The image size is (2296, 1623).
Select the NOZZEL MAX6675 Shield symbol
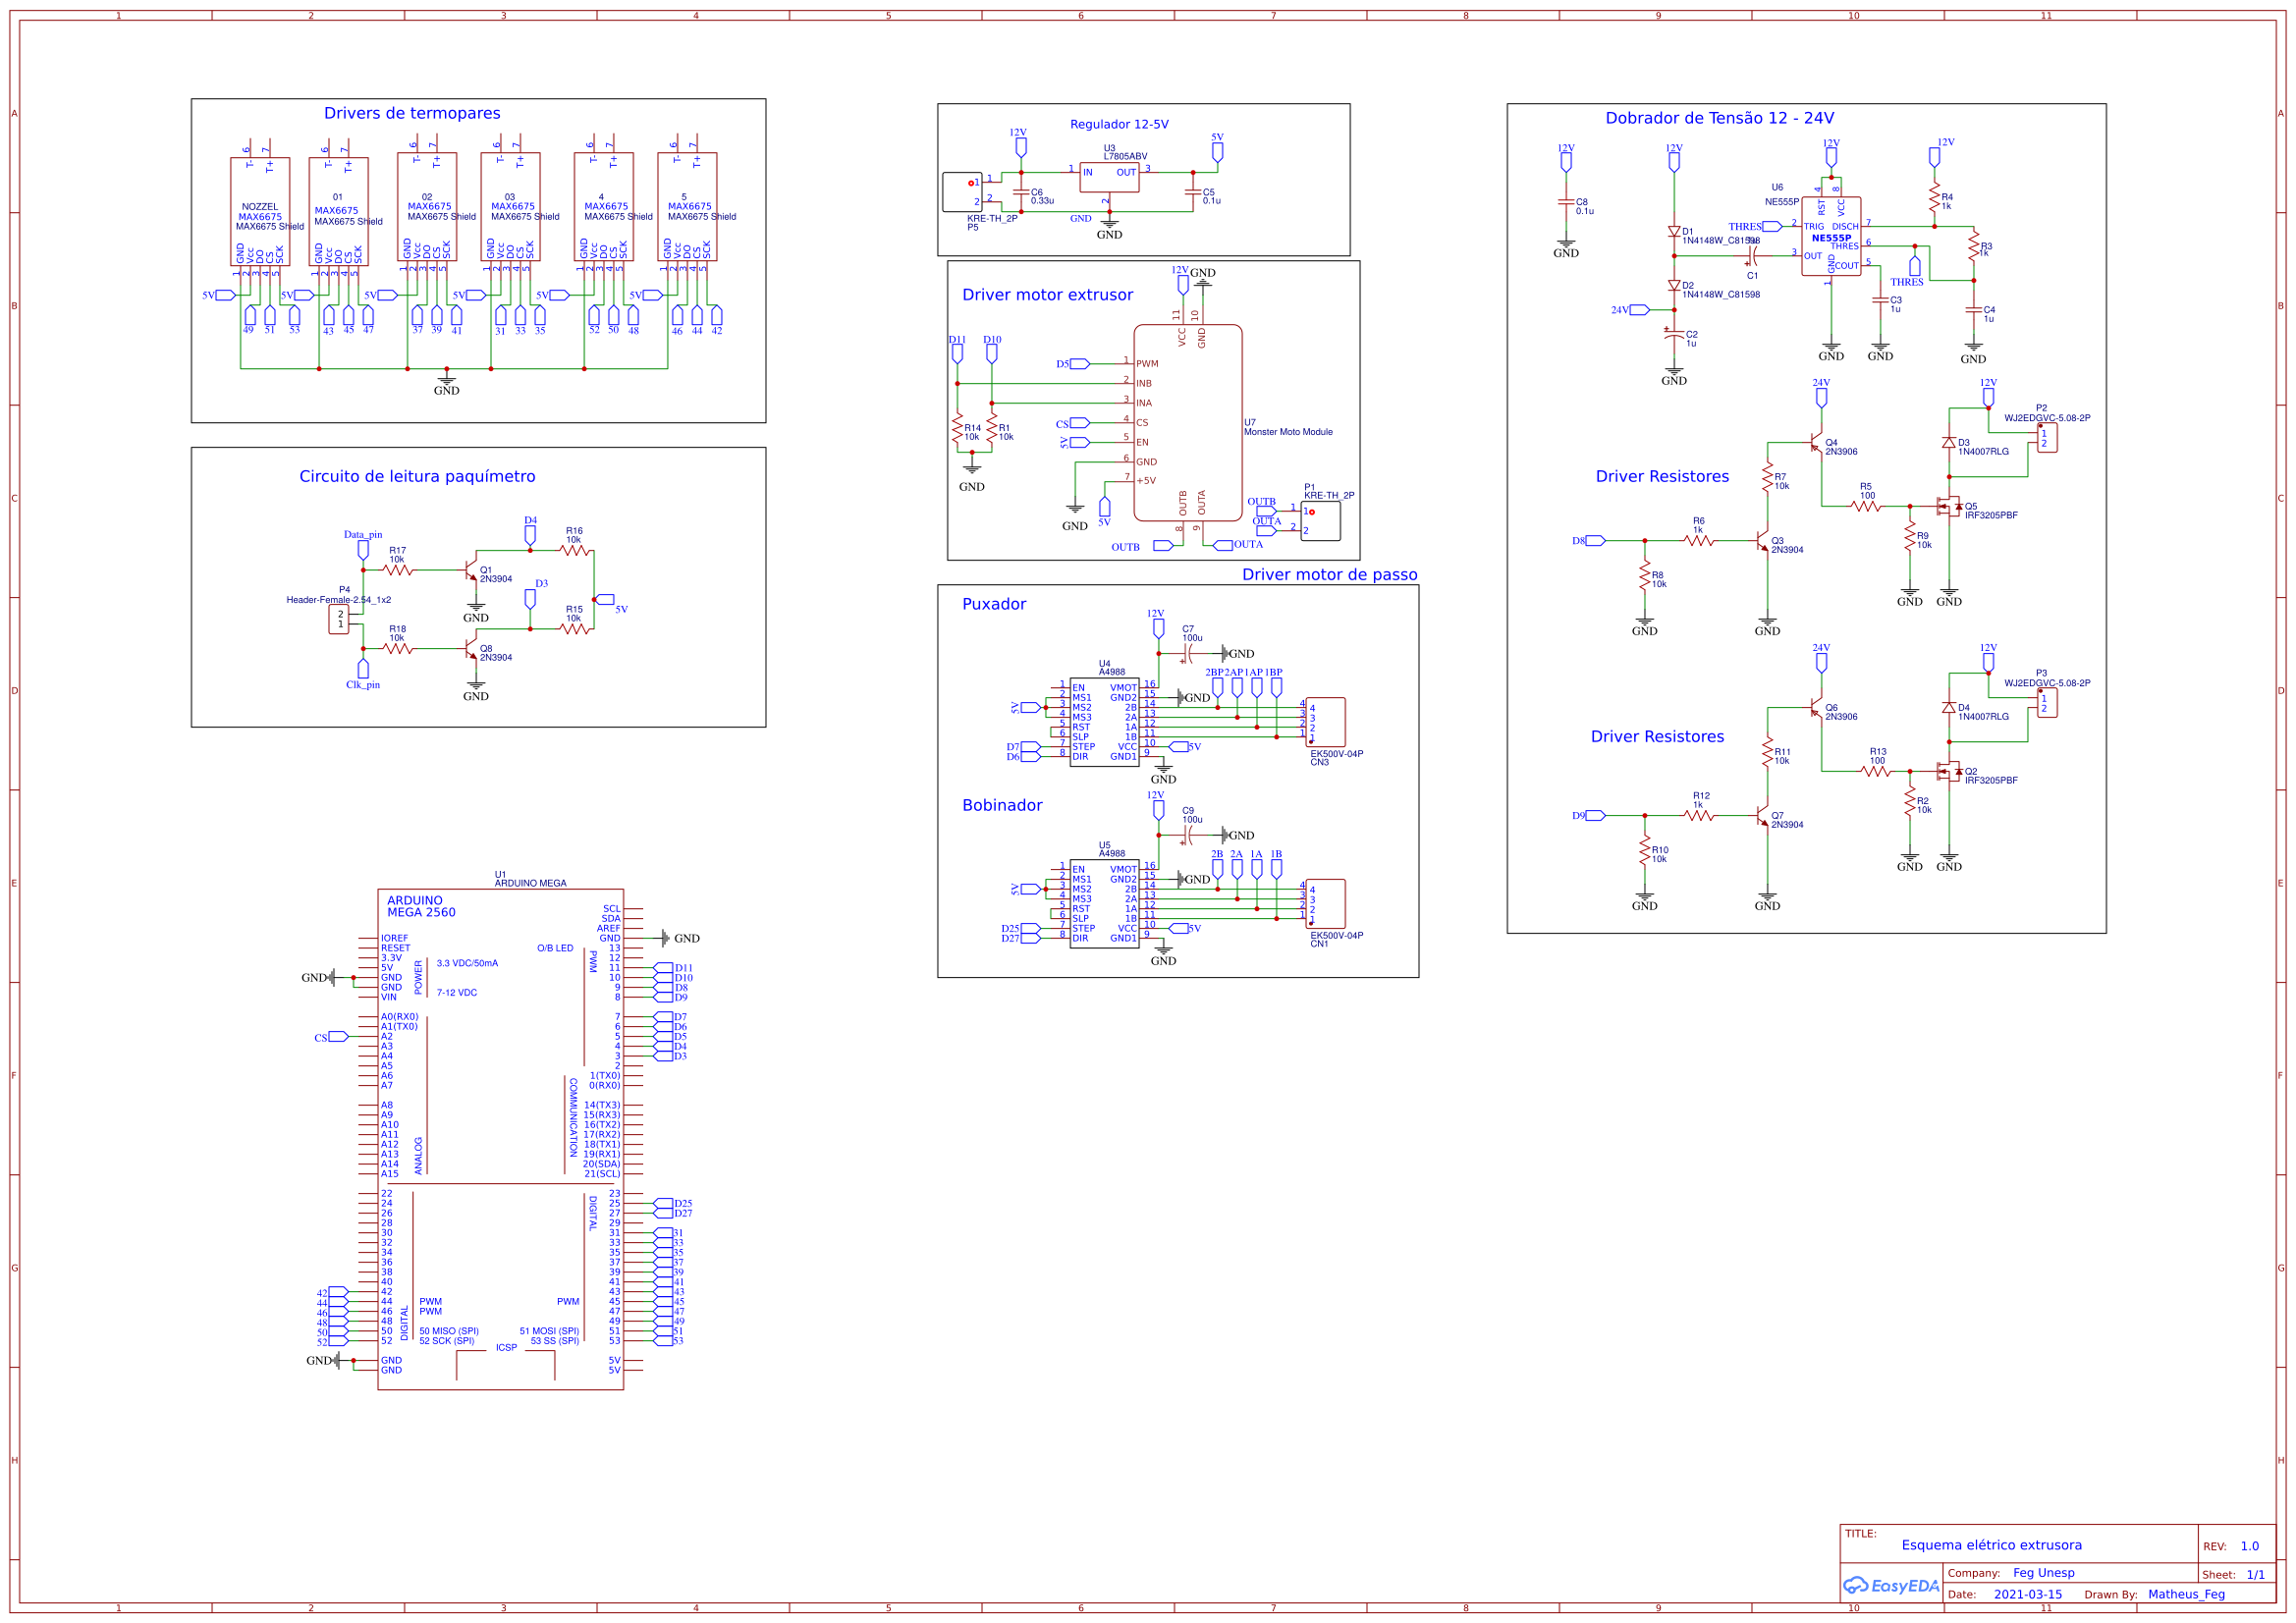259,210
